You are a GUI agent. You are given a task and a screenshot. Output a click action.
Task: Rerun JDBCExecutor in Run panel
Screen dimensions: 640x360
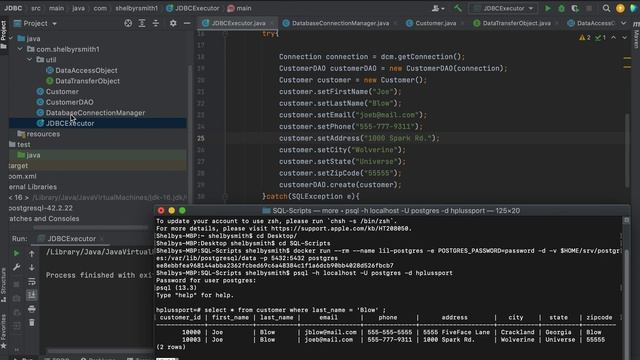[x=16, y=253]
